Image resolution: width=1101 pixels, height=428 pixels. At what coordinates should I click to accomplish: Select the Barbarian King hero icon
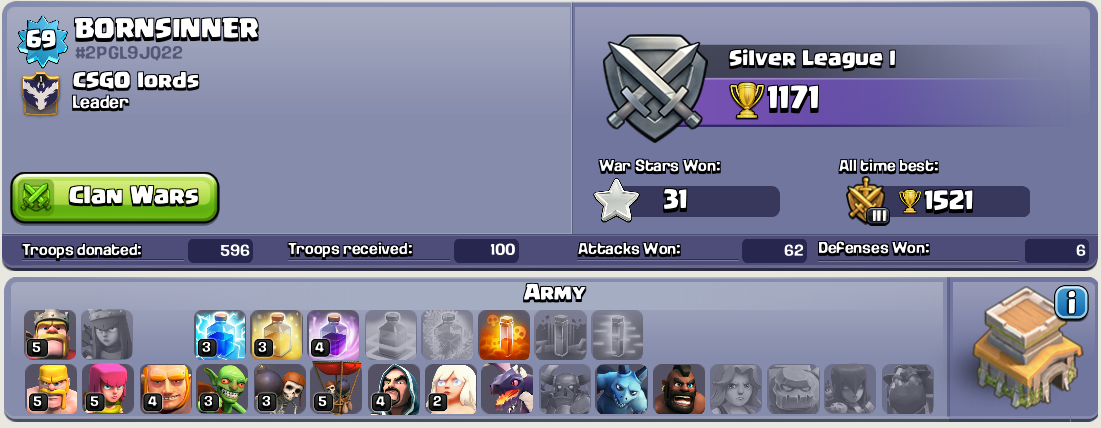pos(50,335)
